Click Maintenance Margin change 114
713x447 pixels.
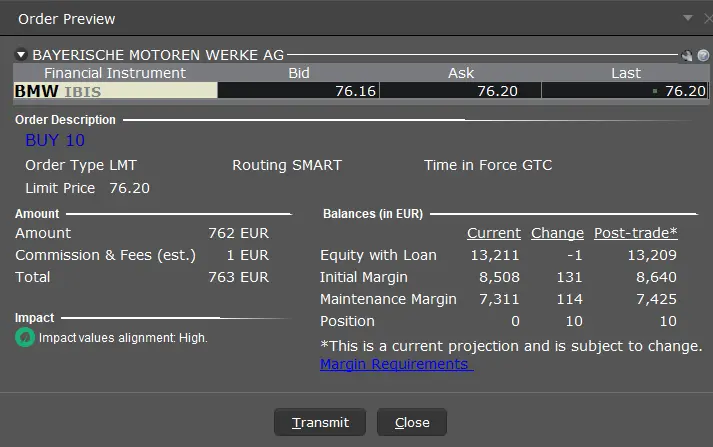[x=570, y=299]
